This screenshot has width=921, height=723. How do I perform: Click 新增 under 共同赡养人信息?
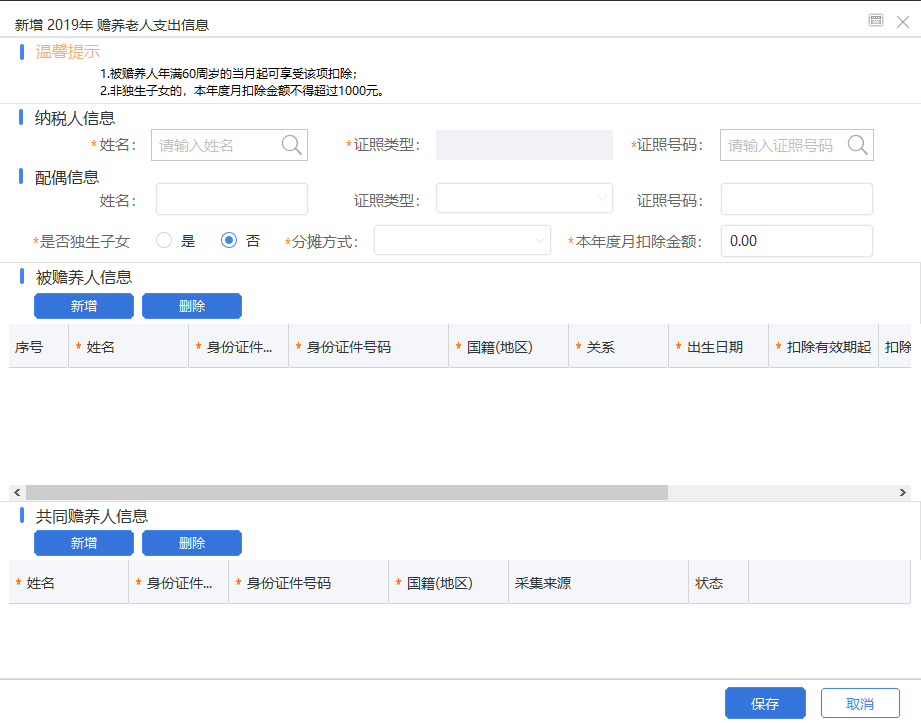[84, 543]
